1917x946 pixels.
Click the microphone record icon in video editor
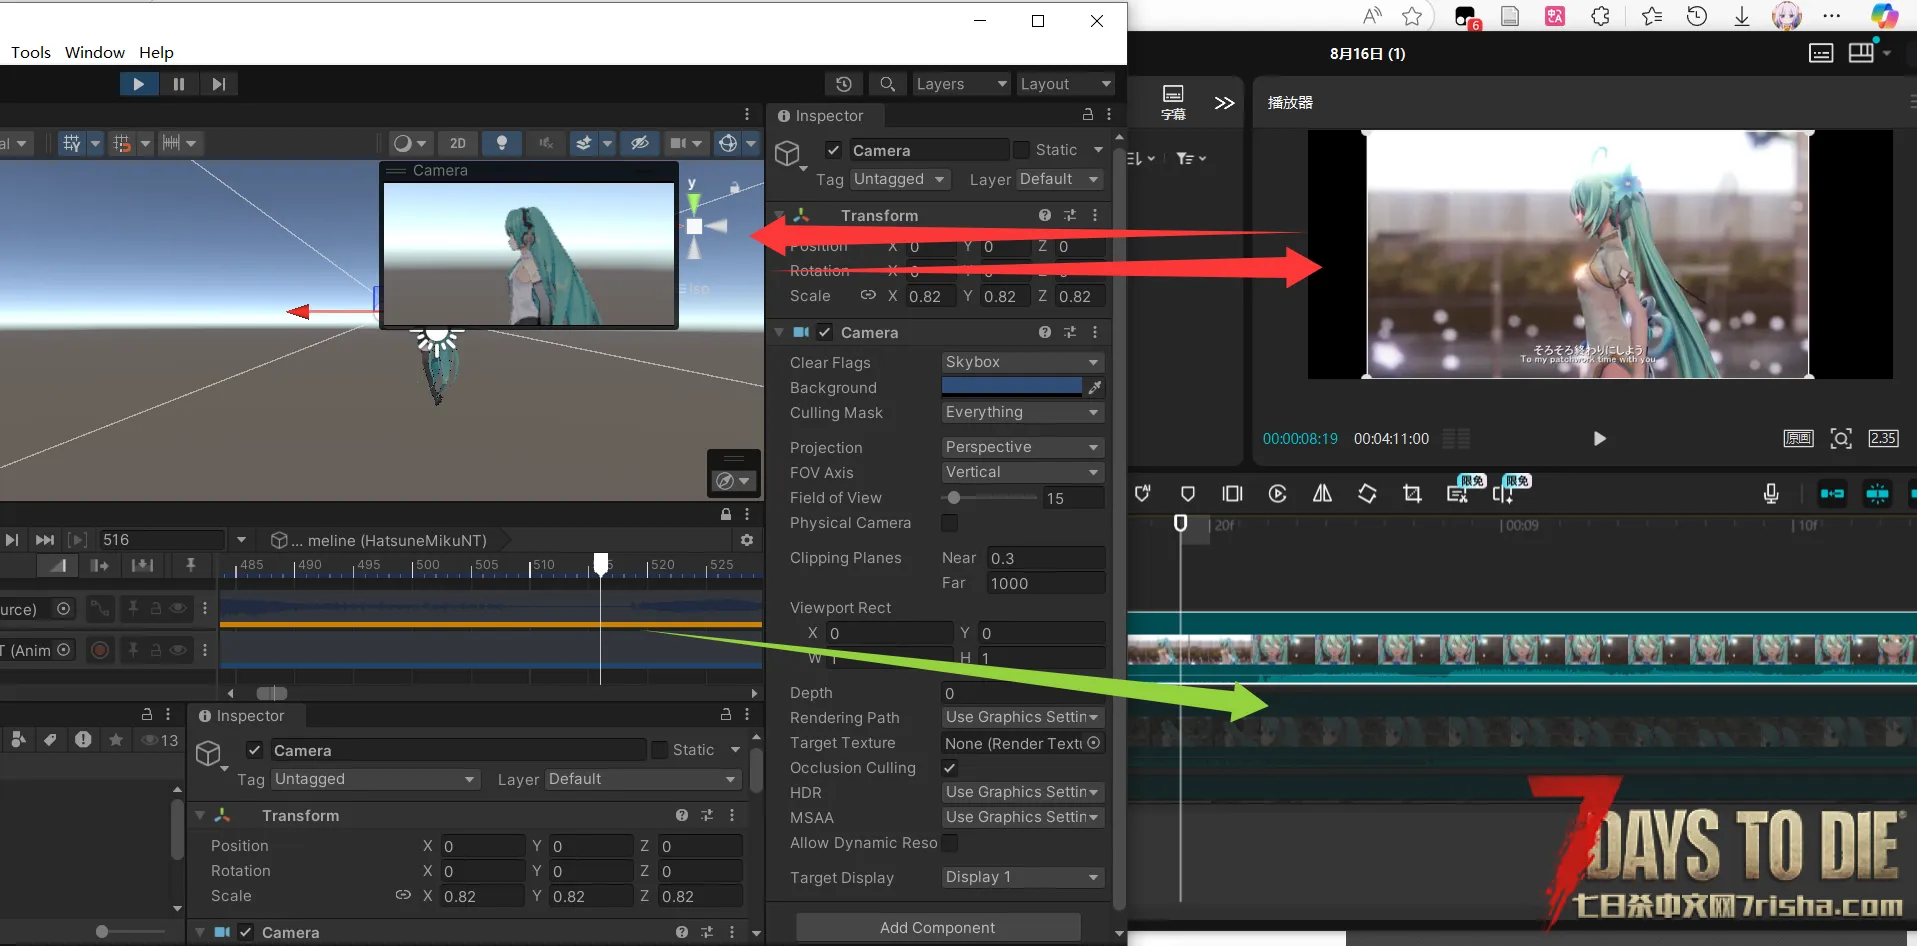pos(1770,494)
